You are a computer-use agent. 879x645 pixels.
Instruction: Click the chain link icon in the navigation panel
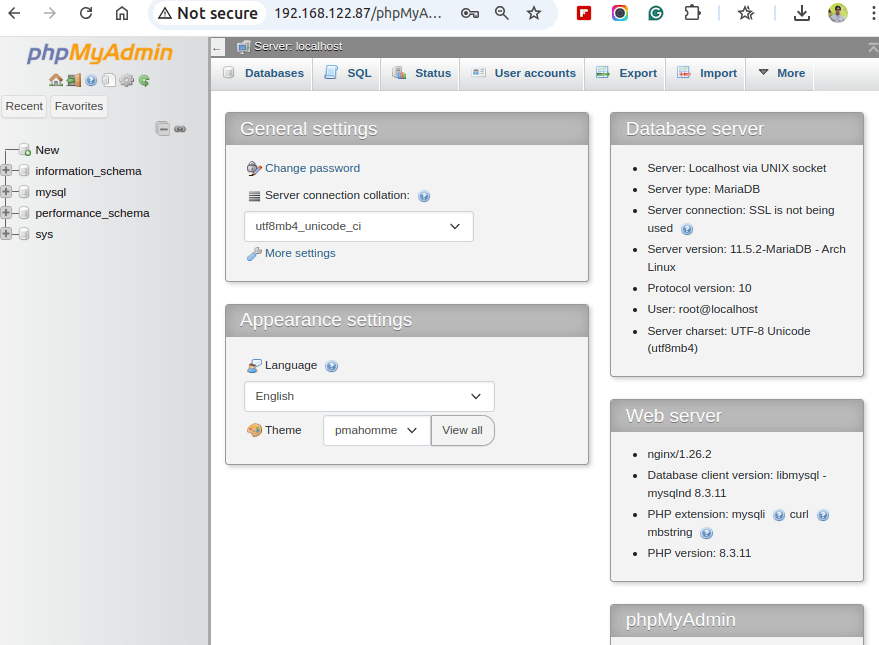point(180,129)
